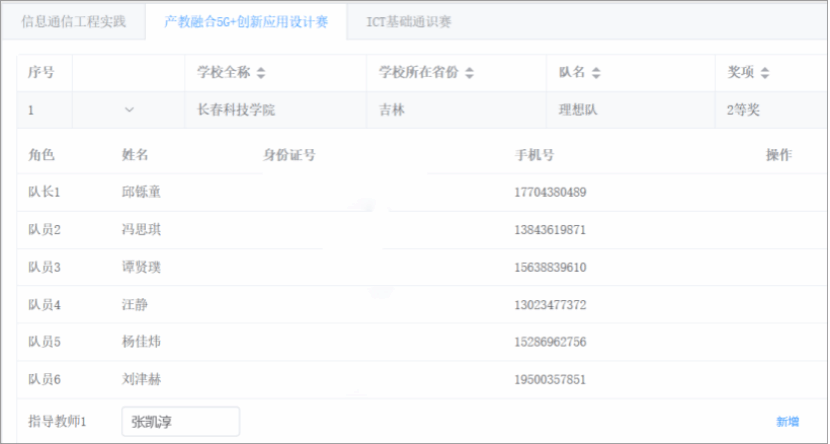Click the 长春科技学院 school cell
This screenshot has height=444, width=830.
tap(237, 110)
